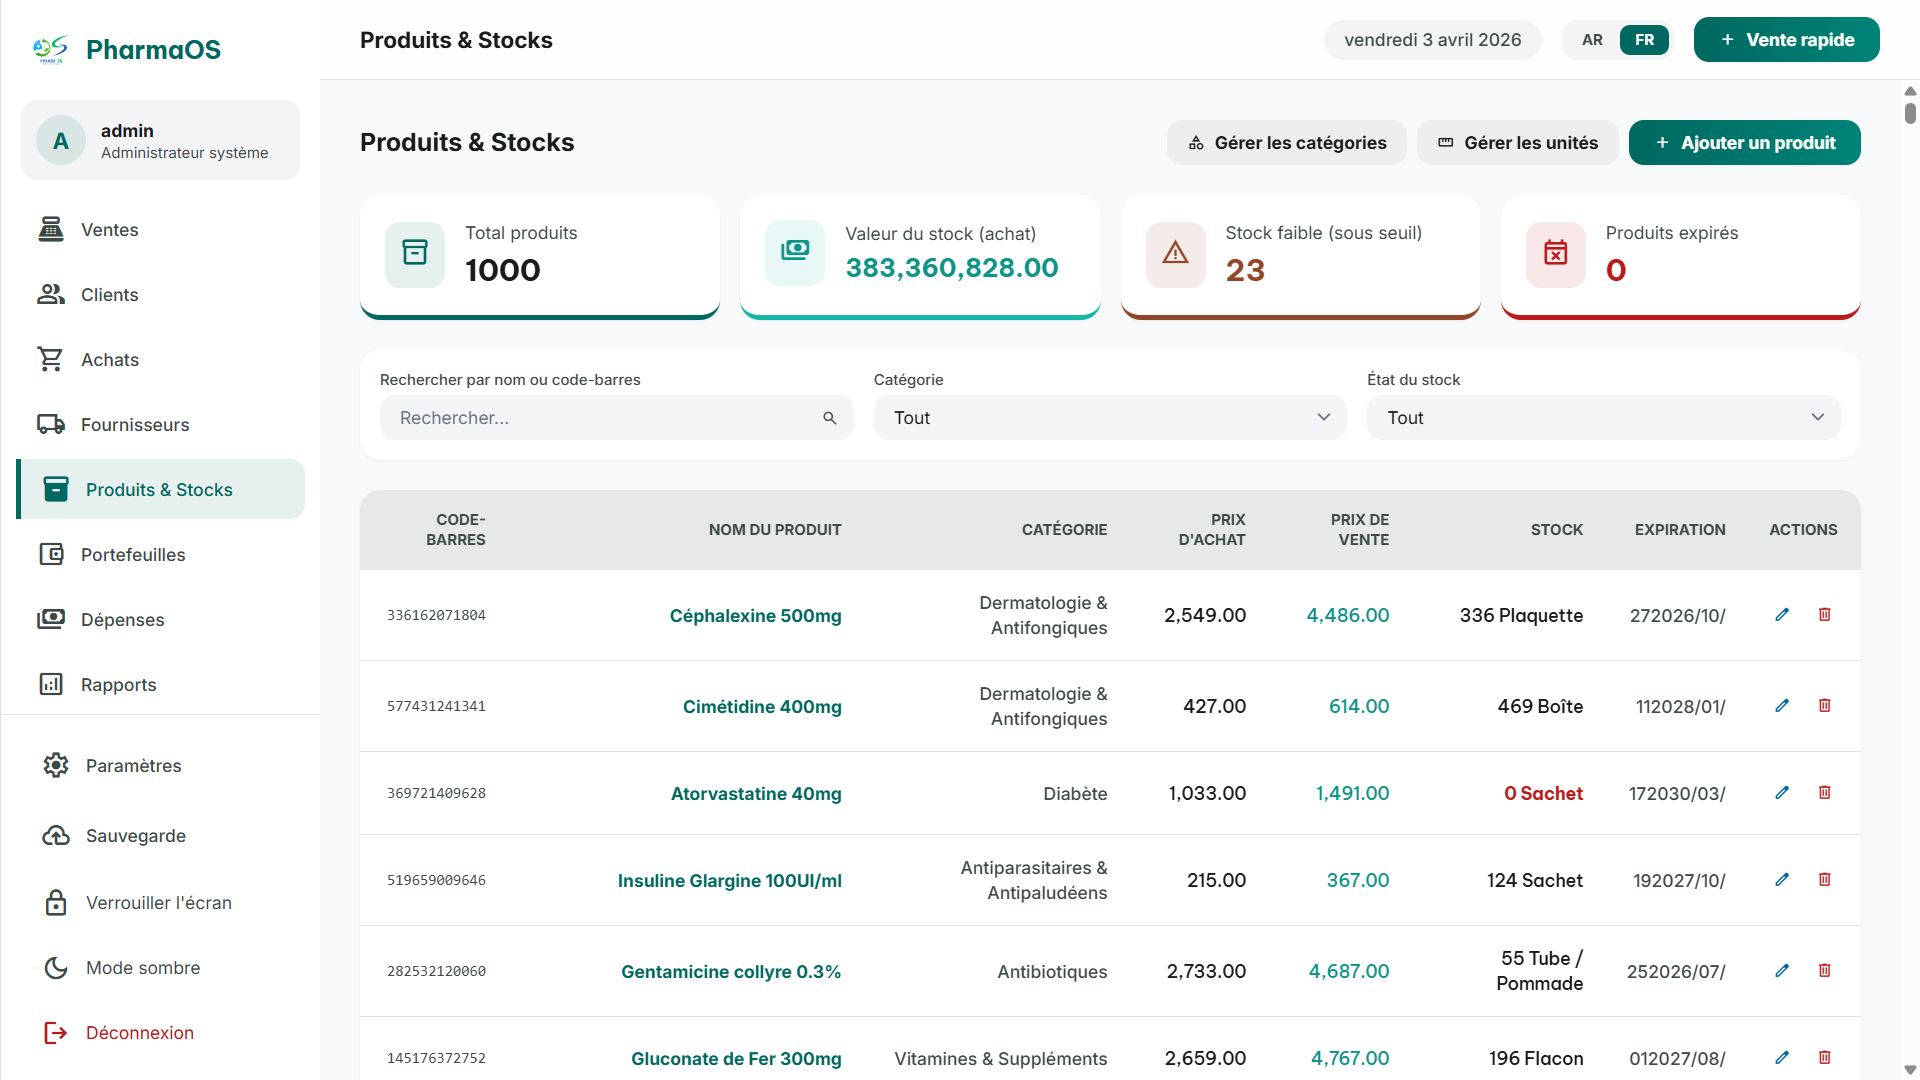Screen dimensions: 1920x1080
Task: Open the admin user profile card
Action: pyautogui.click(x=160, y=141)
